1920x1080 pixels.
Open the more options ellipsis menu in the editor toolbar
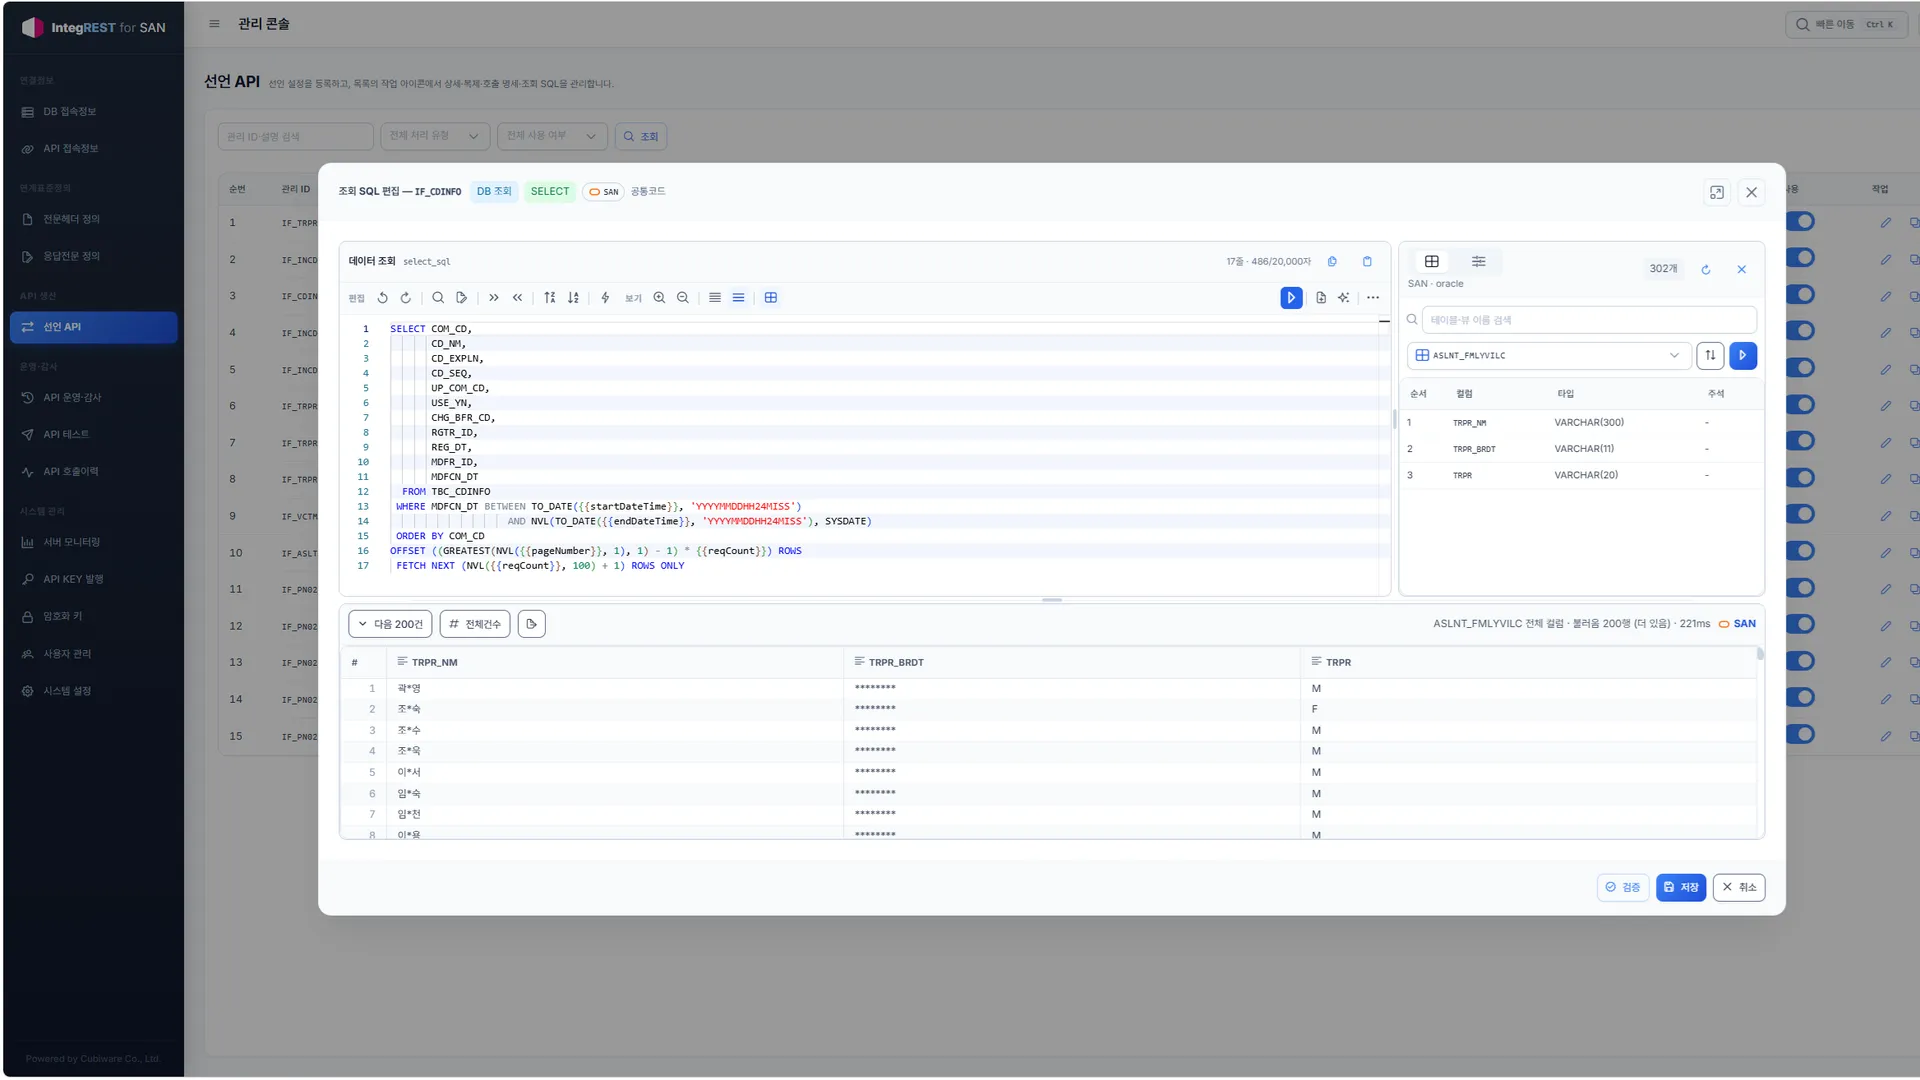[x=1373, y=298]
